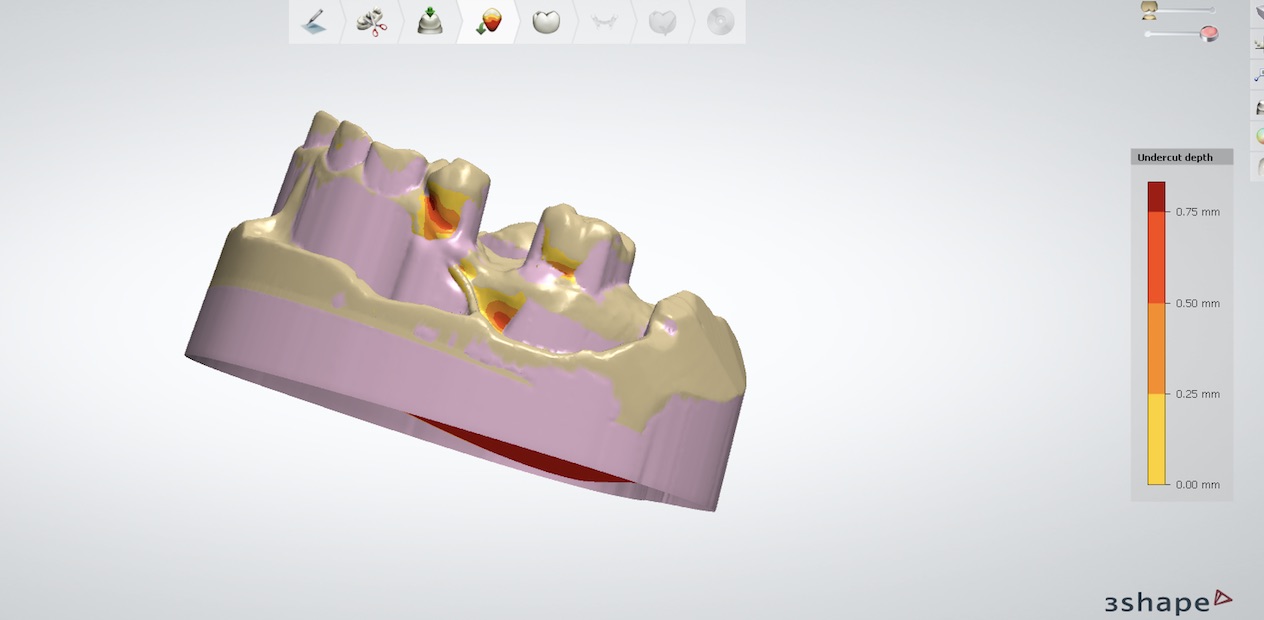Click the faded anatomy tooth step icon
The height and width of the screenshot is (620, 1264).
[662, 20]
